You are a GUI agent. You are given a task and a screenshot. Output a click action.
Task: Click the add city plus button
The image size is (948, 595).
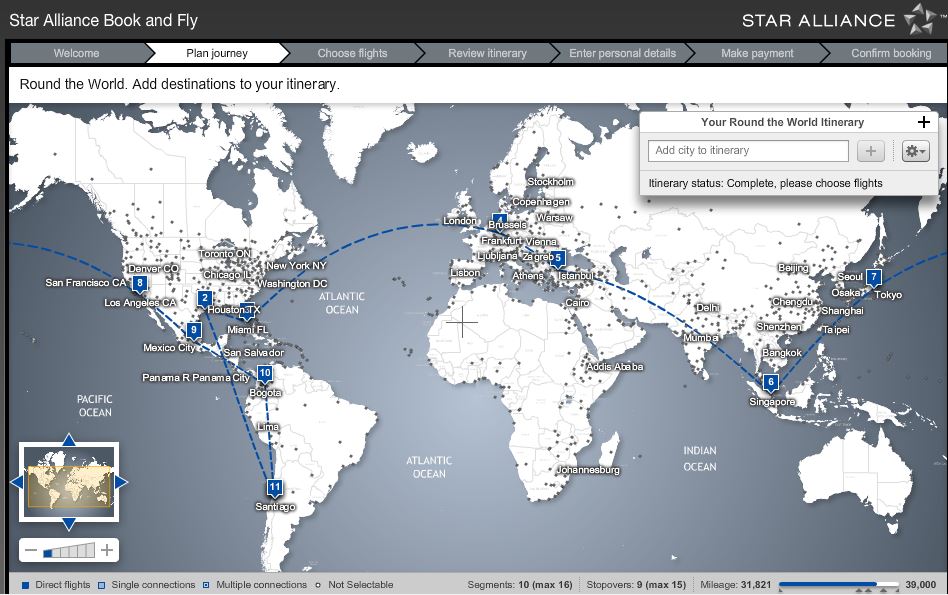871,151
